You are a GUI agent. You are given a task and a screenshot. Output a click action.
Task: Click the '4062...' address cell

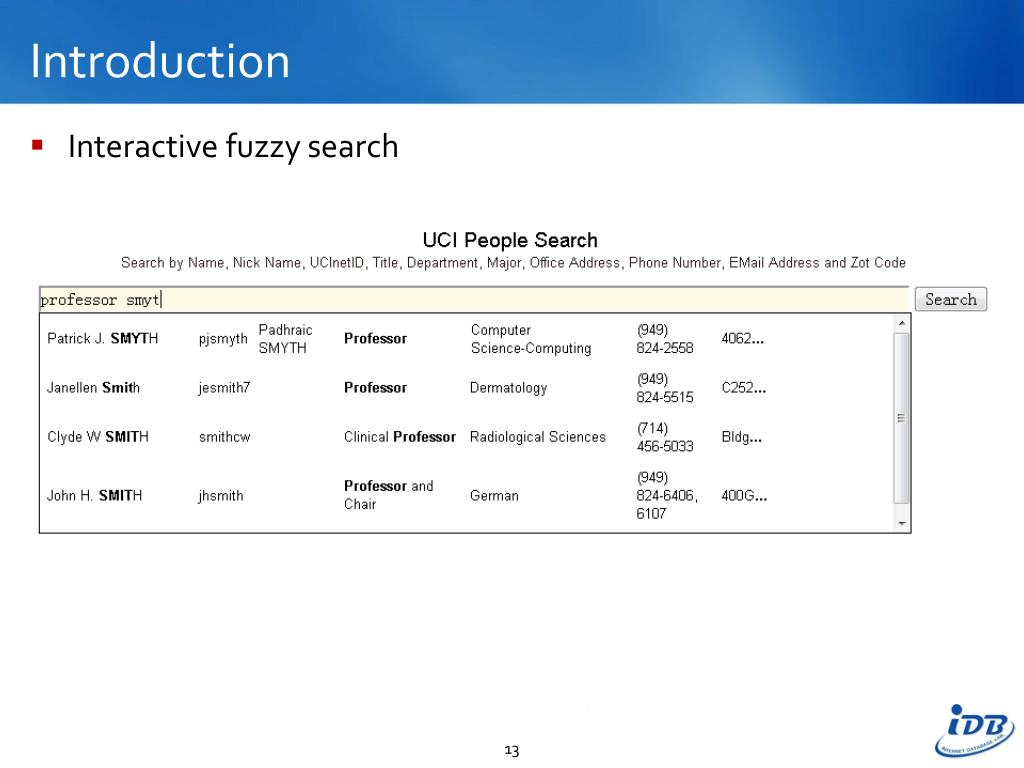tap(743, 338)
